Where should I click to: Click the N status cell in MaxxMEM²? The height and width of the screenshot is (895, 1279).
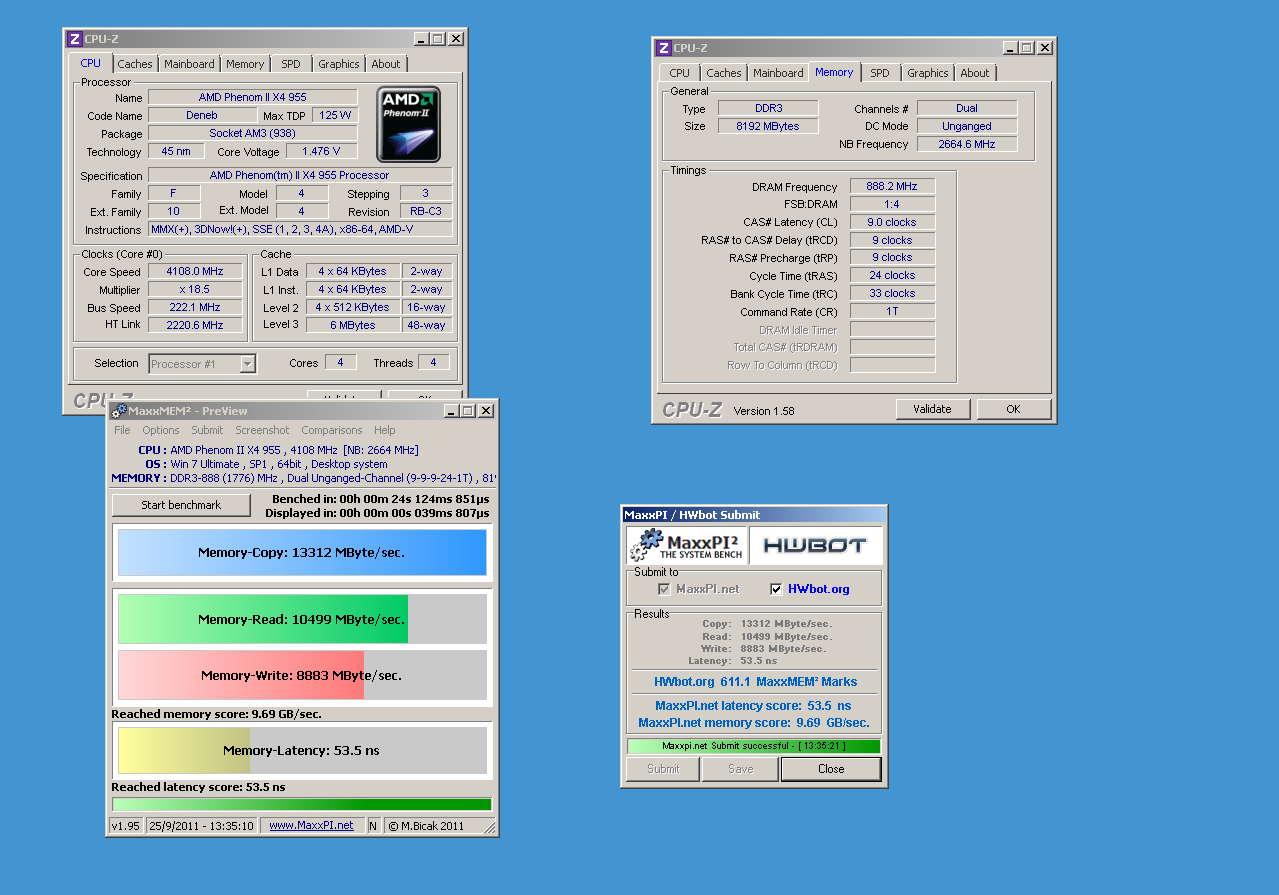[373, 825]
